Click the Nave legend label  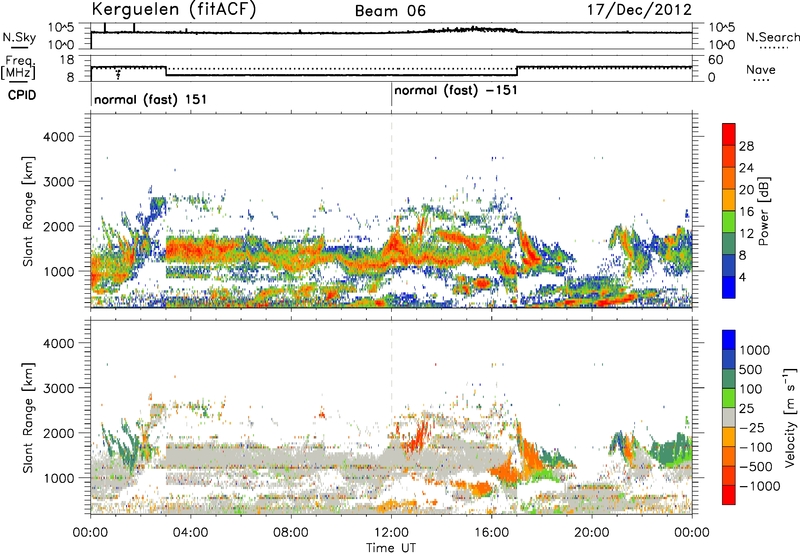click(761, 69)
